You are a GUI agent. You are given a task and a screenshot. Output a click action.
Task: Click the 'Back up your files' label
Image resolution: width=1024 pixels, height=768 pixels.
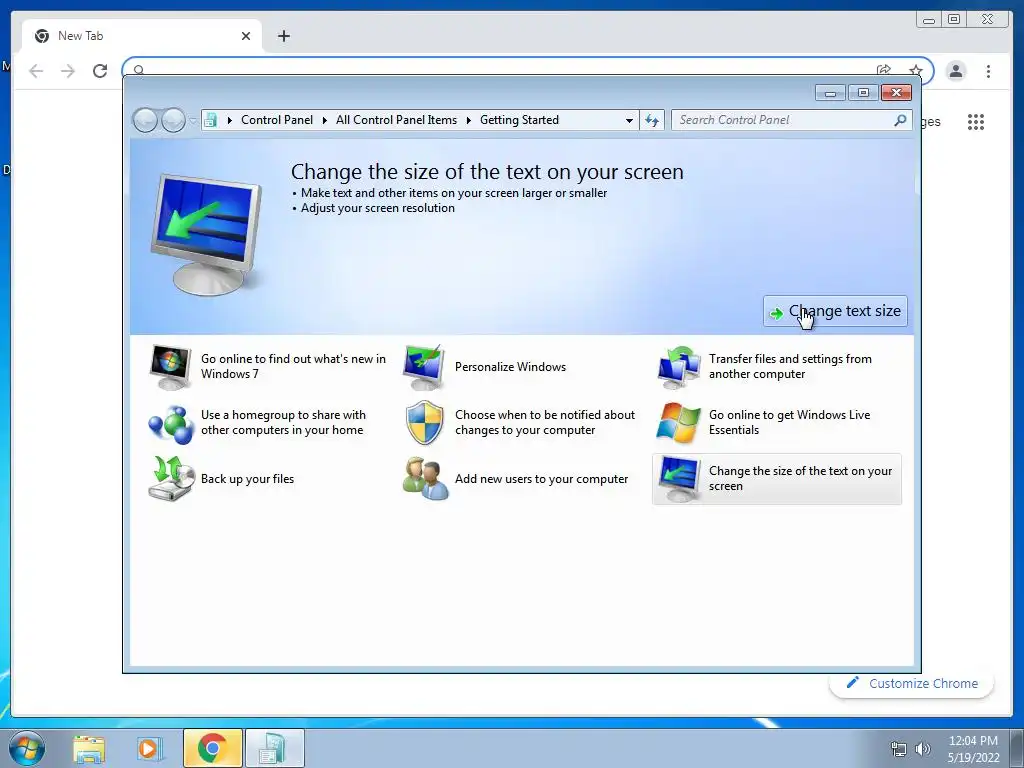coord(248,479)
